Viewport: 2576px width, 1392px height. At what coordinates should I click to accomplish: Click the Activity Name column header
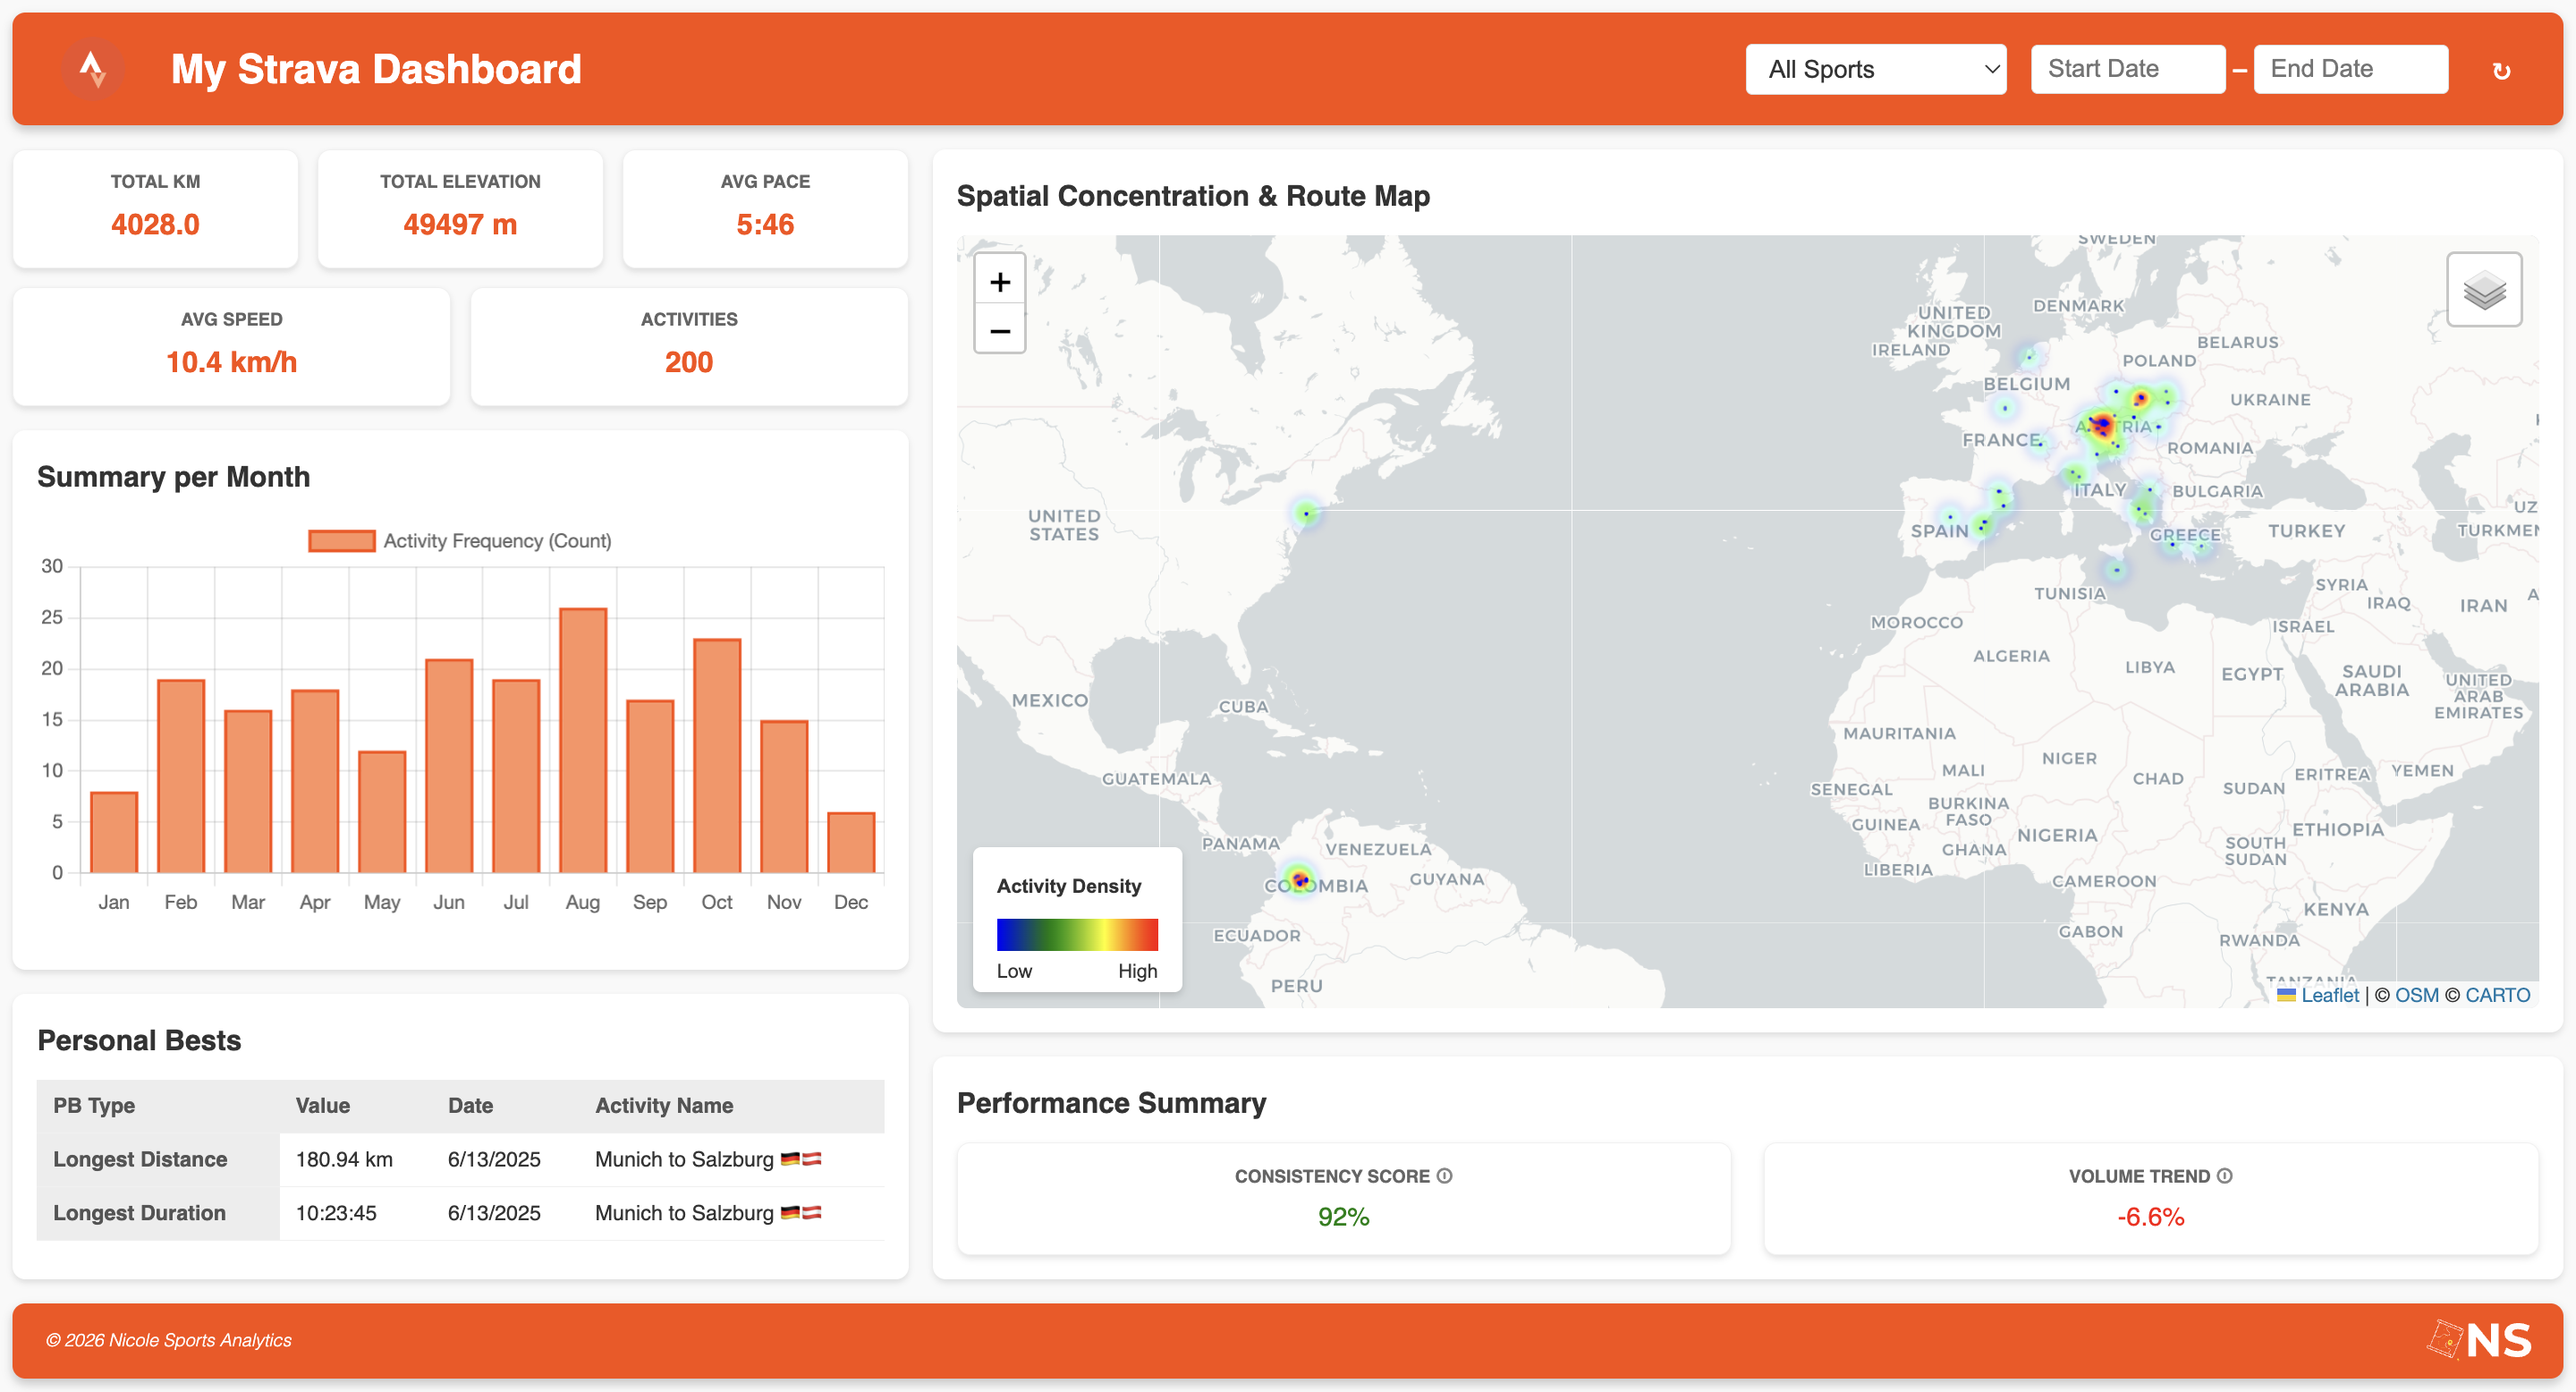click(664, 1105)
